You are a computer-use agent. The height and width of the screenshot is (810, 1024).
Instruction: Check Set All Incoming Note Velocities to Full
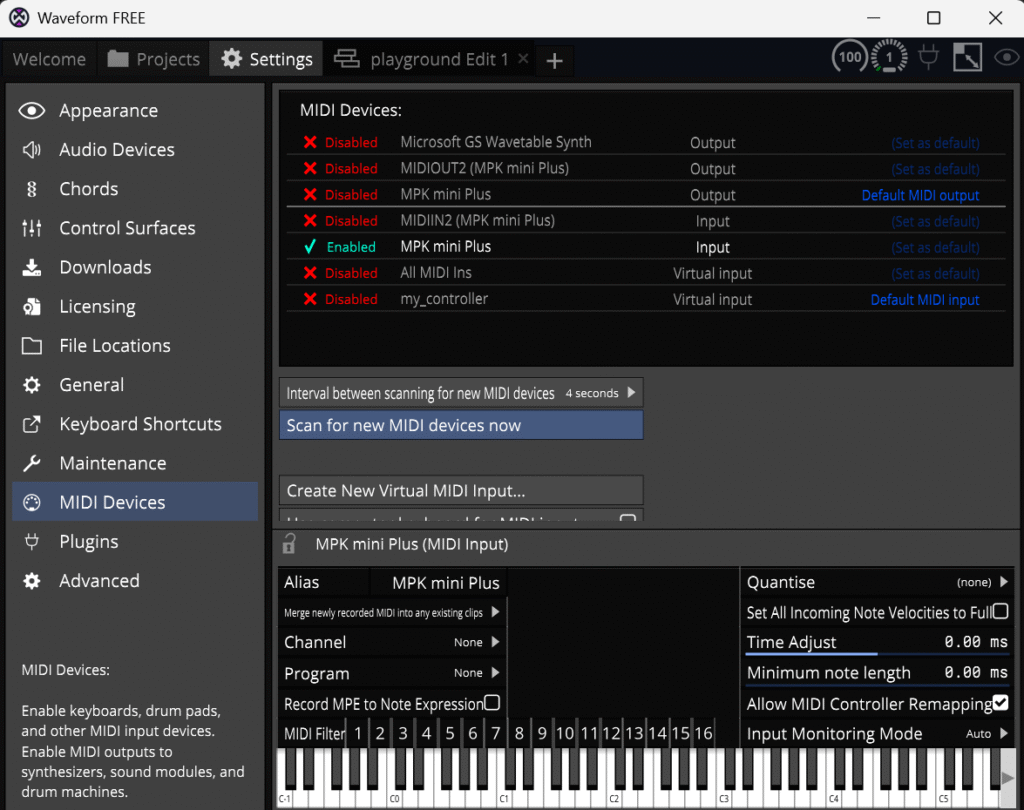pyautogui.click(x=1000, y=611)
